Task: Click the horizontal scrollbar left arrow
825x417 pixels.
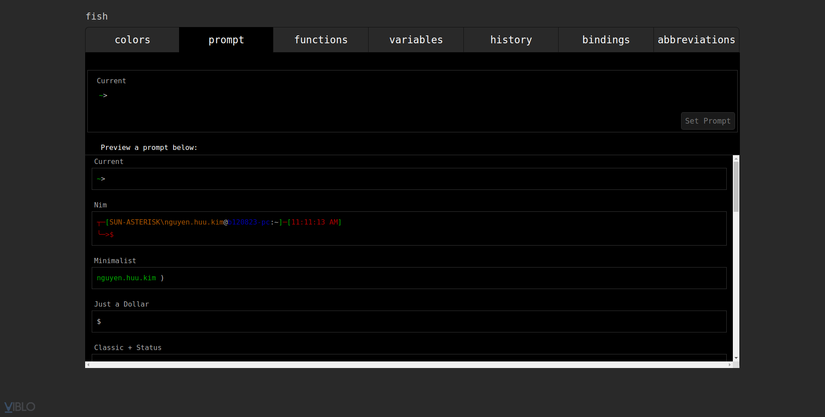Action: [x=88, y=364]
